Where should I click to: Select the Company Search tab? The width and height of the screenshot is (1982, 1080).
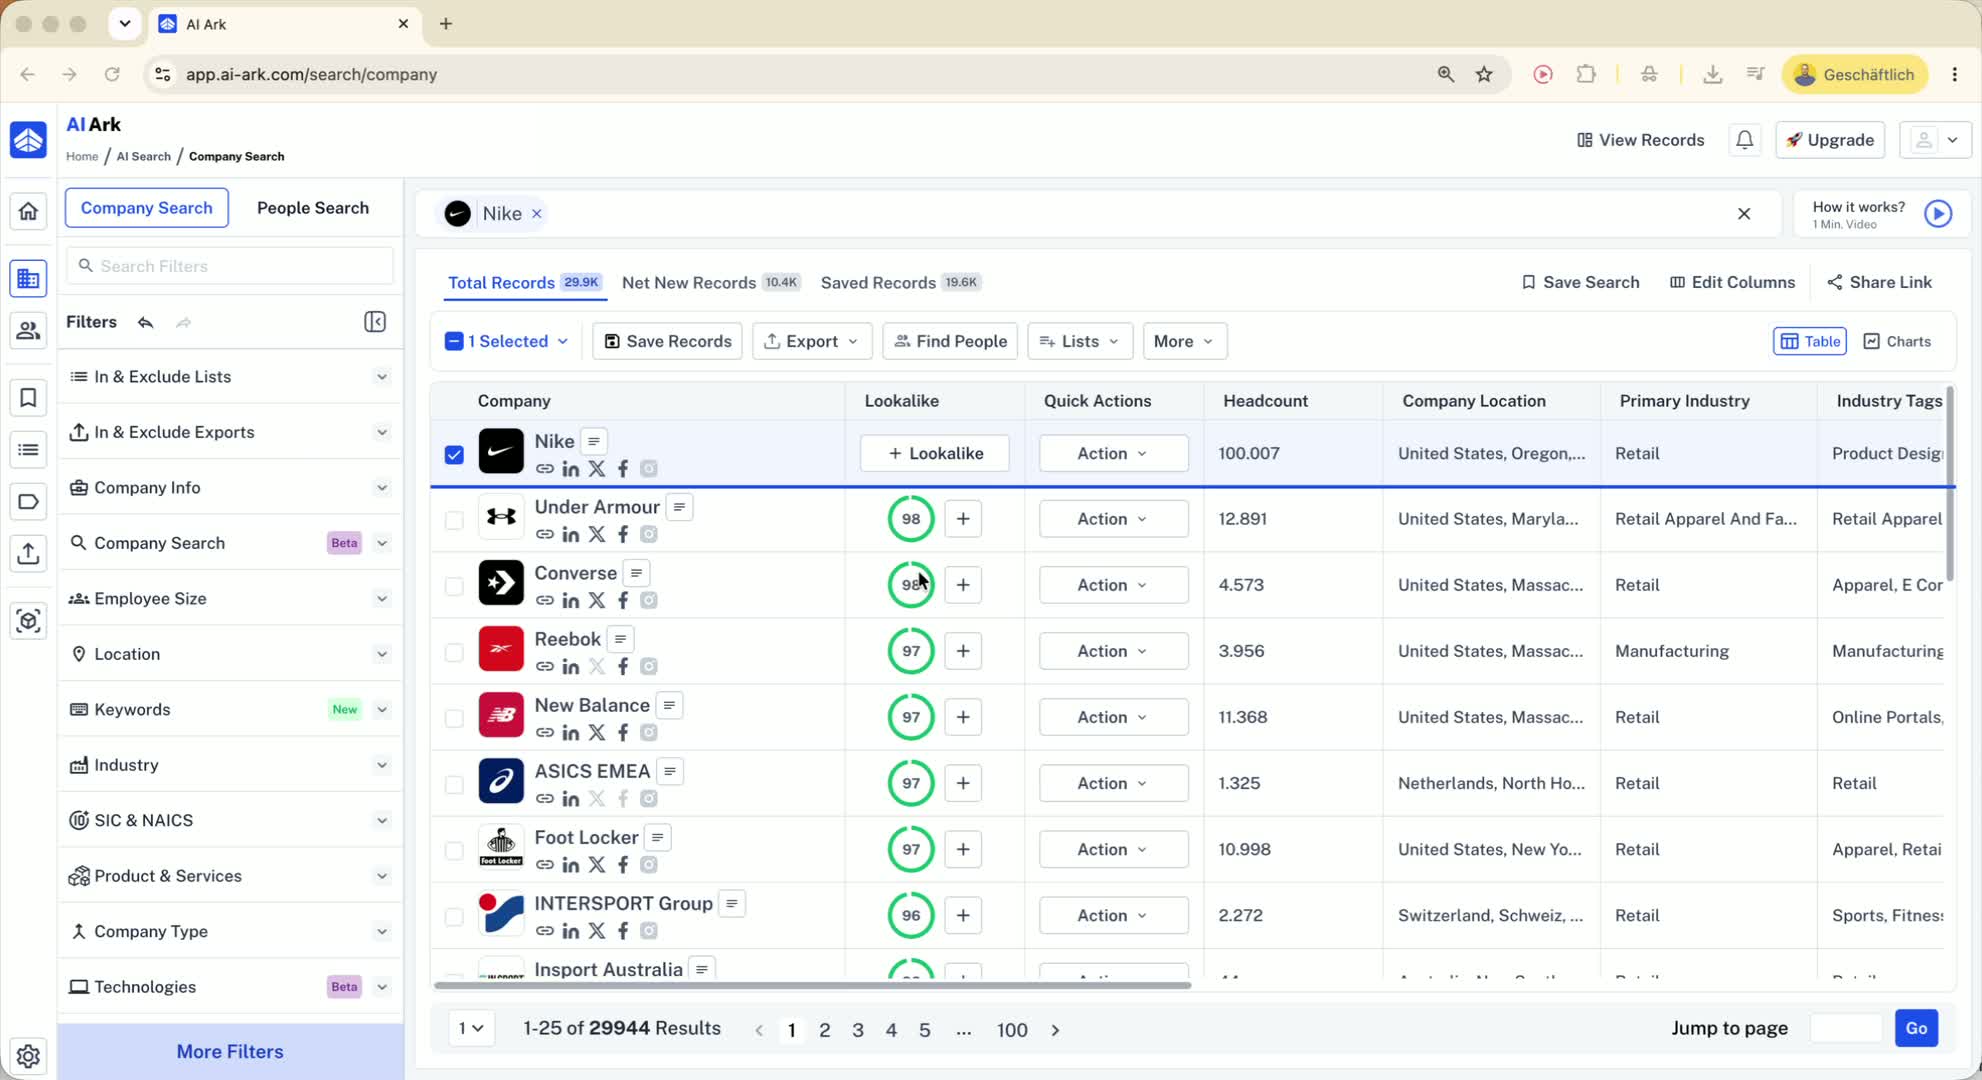147,208
